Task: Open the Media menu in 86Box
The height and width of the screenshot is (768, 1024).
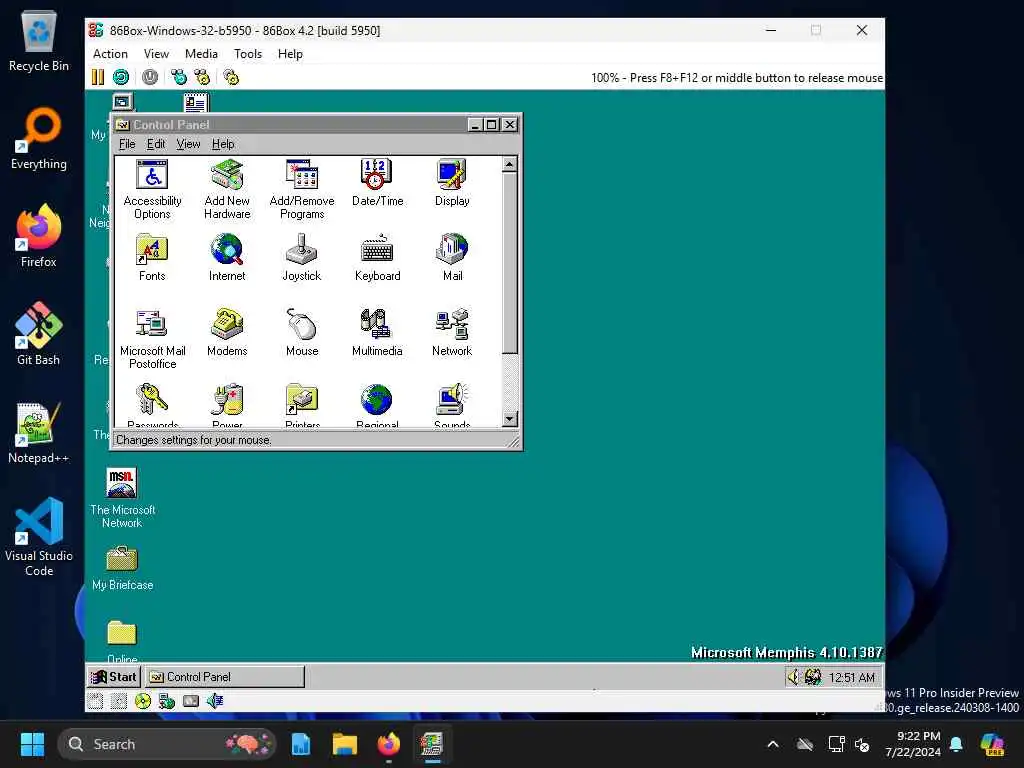Action: point(201,54)
